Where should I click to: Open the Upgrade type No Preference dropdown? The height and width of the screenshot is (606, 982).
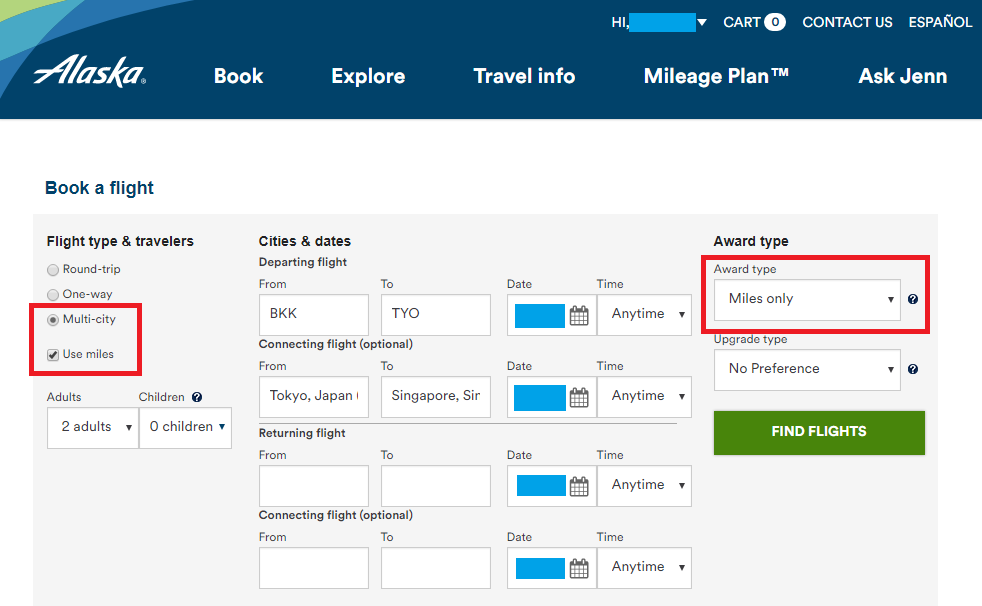tap(807, 370)
